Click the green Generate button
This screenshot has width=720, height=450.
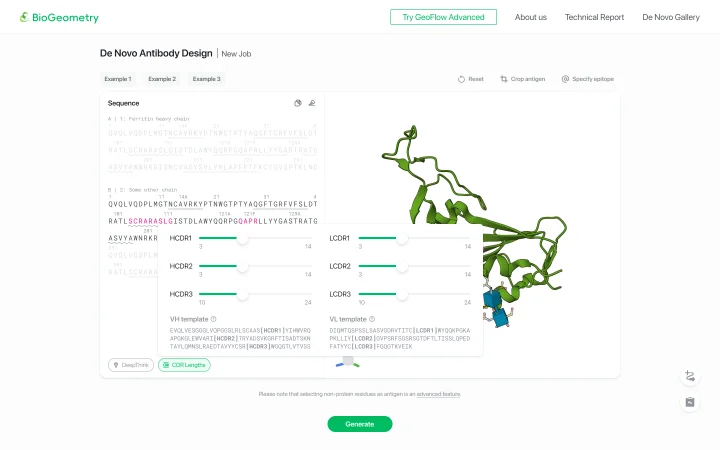tap(360, 424)
